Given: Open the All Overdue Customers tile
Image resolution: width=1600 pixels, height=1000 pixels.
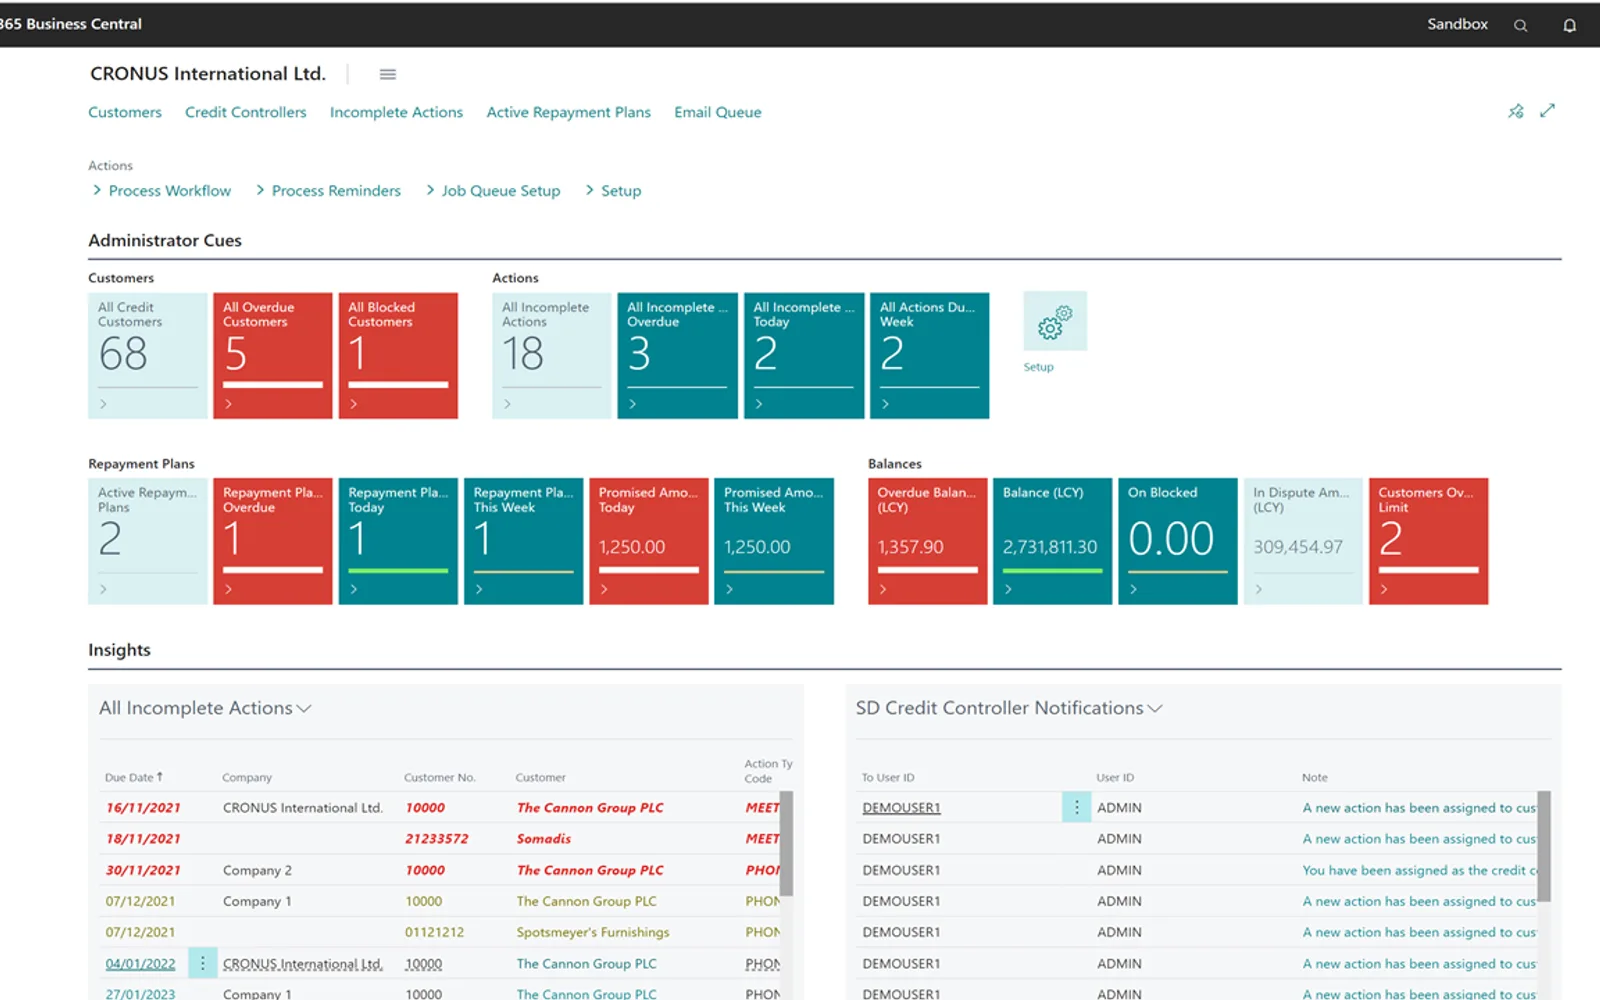Looking at the screenshot, I should (x=272, y=355).
